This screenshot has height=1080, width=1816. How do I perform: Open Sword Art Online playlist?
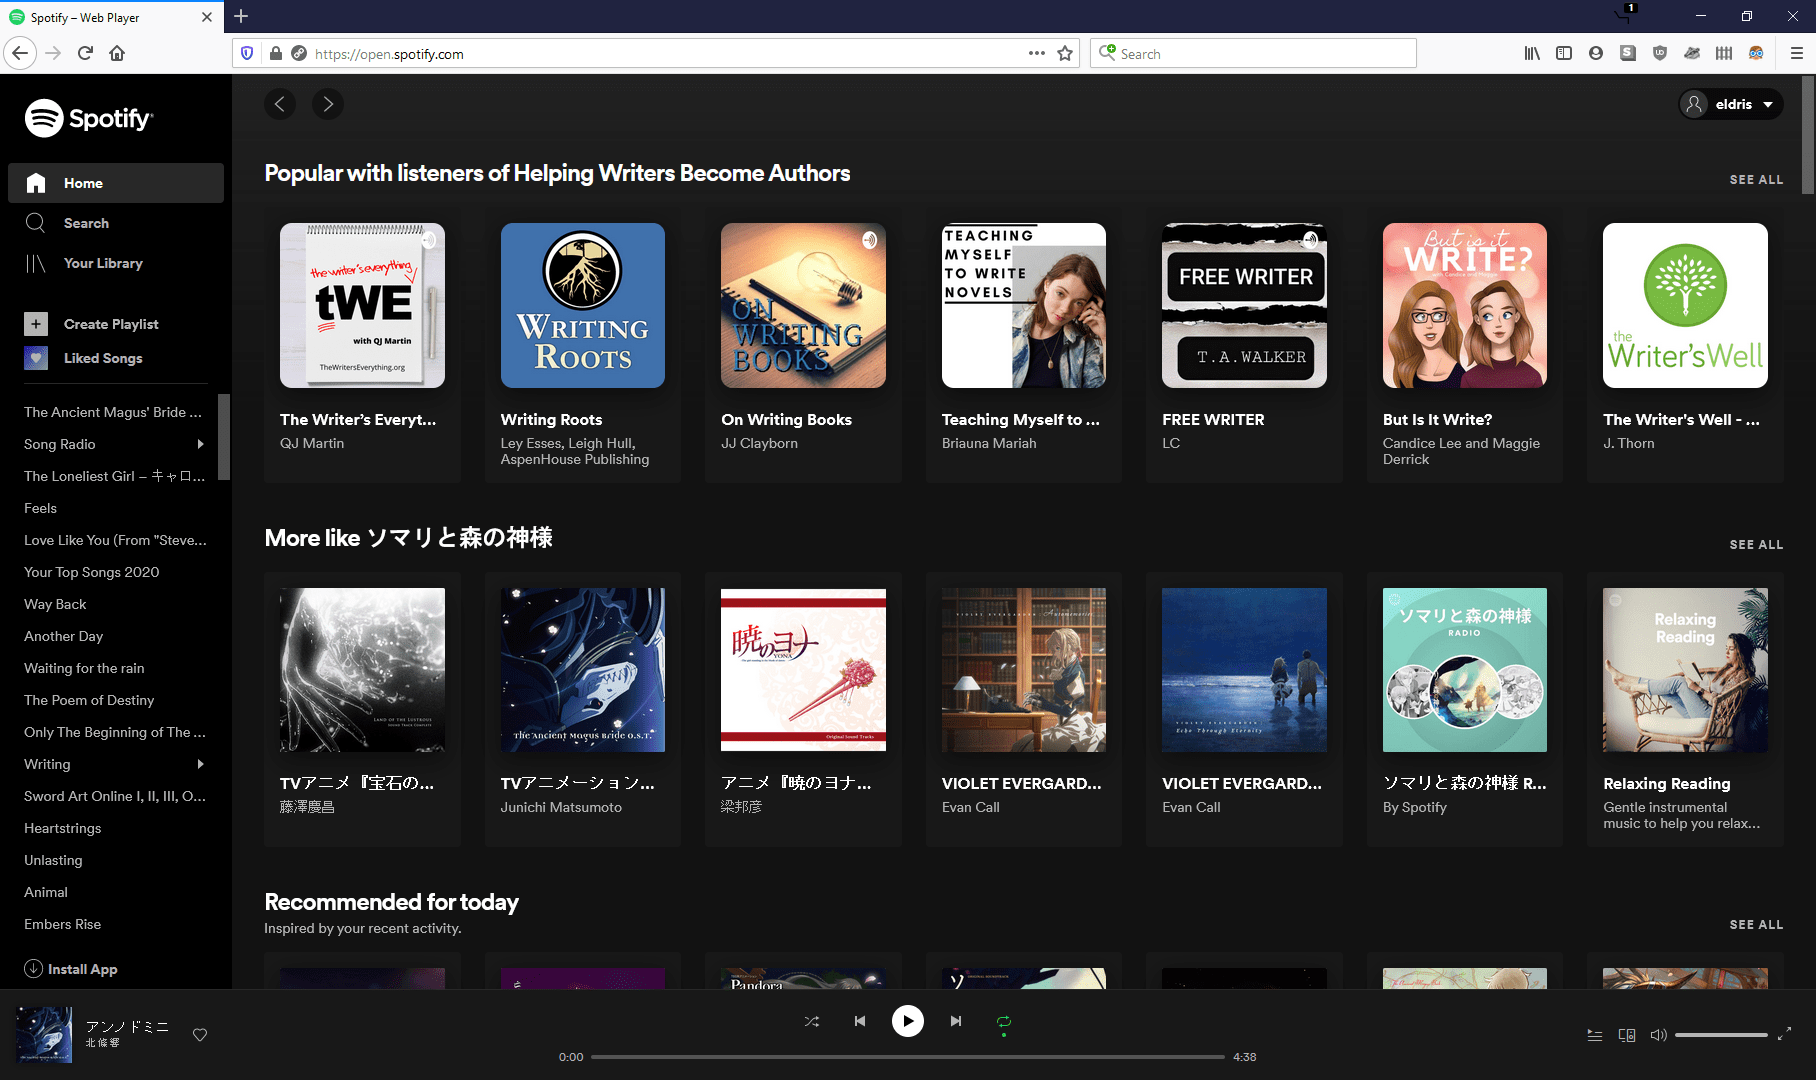click(x=115, y=796)
